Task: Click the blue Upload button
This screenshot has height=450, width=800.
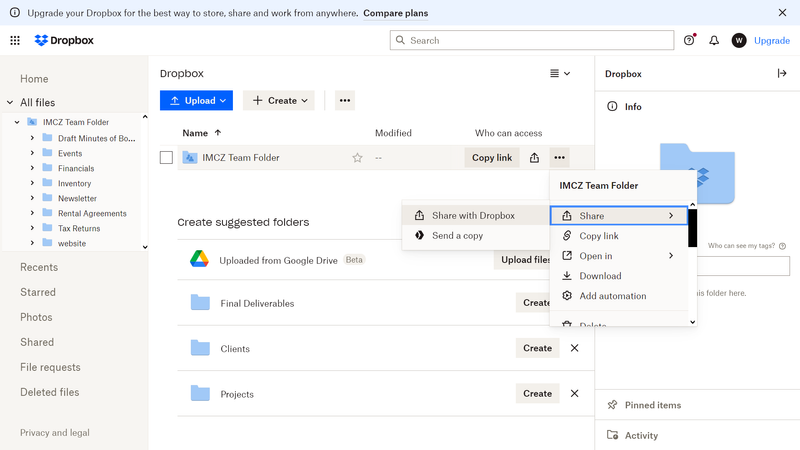Action: (x=196, y=100)
